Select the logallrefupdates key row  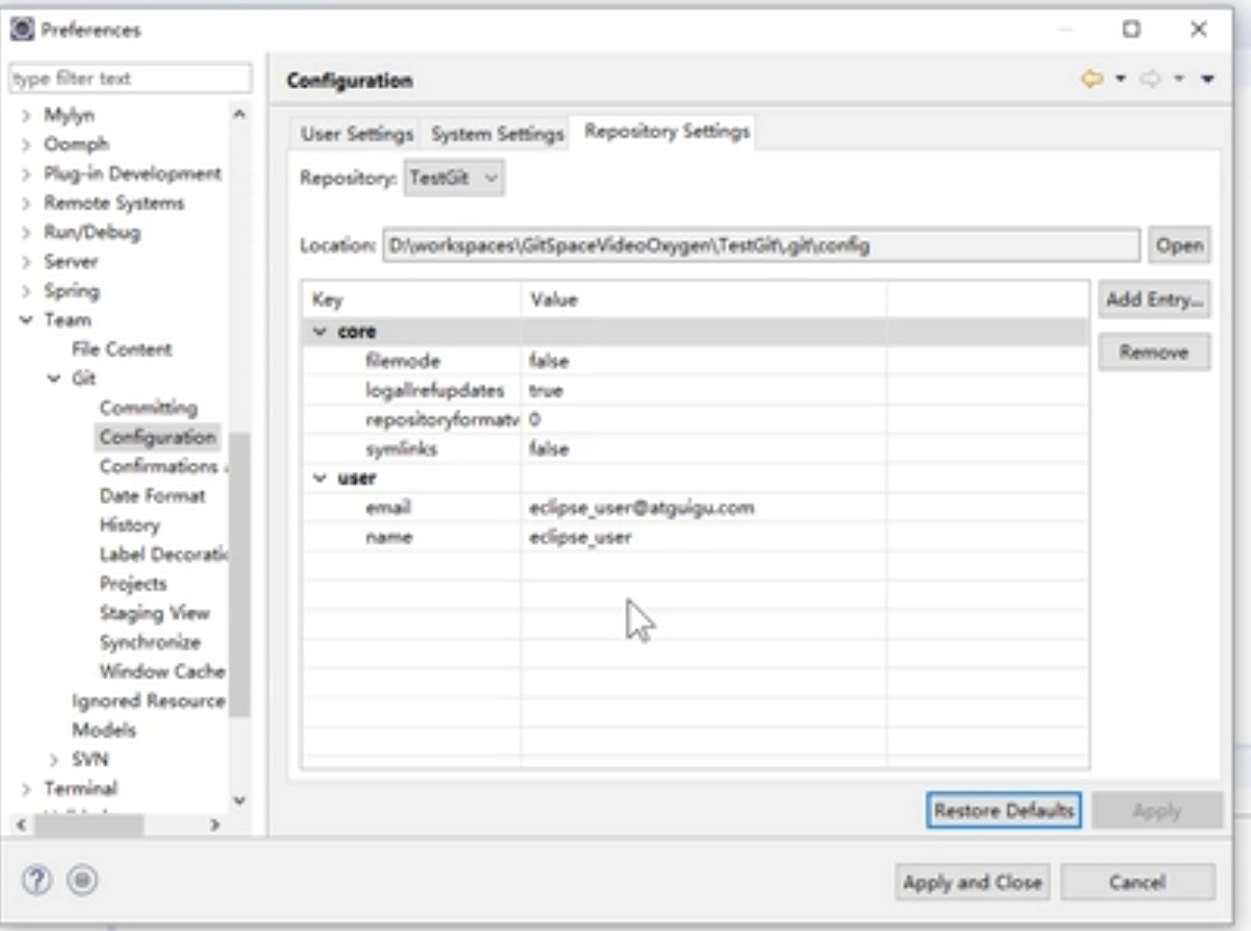click(x=694, y=390)
